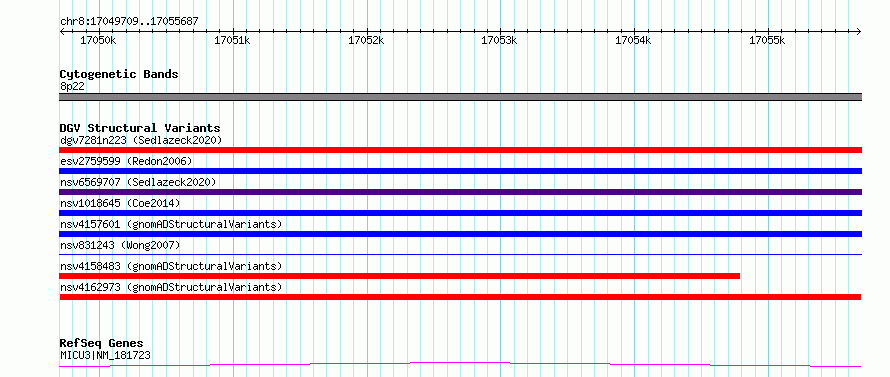Screen dimensions: 890x377
Task: Click the left arrow at ruler start
Action: tap(62, 31)
